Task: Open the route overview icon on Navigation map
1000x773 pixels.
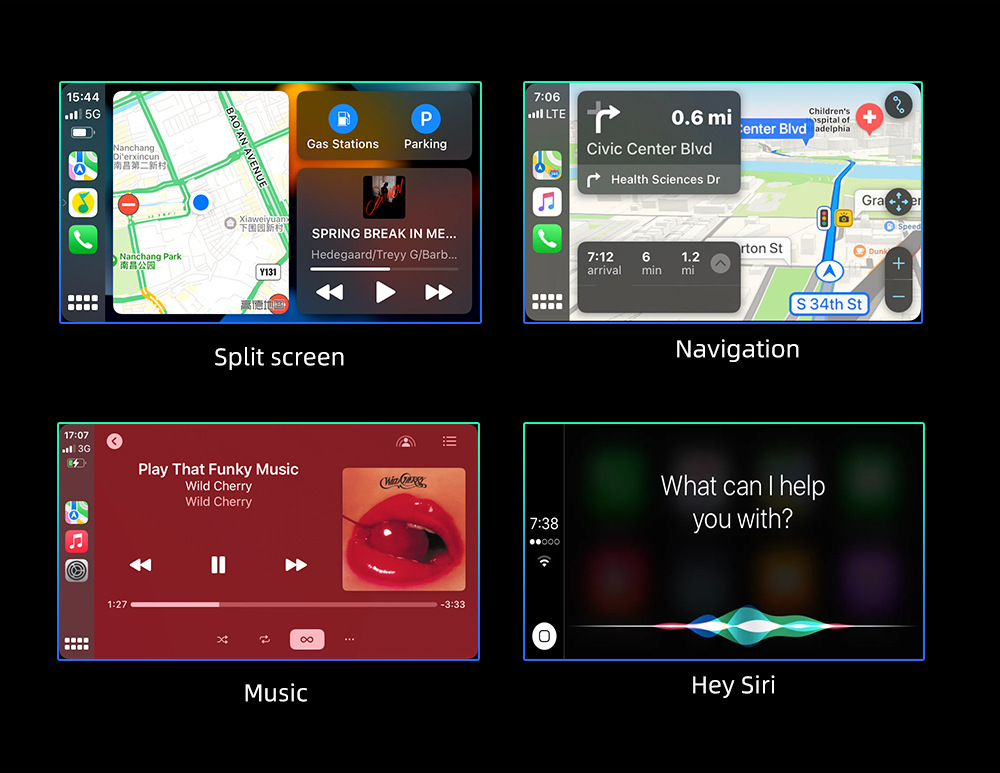Action: coord(898,106)
